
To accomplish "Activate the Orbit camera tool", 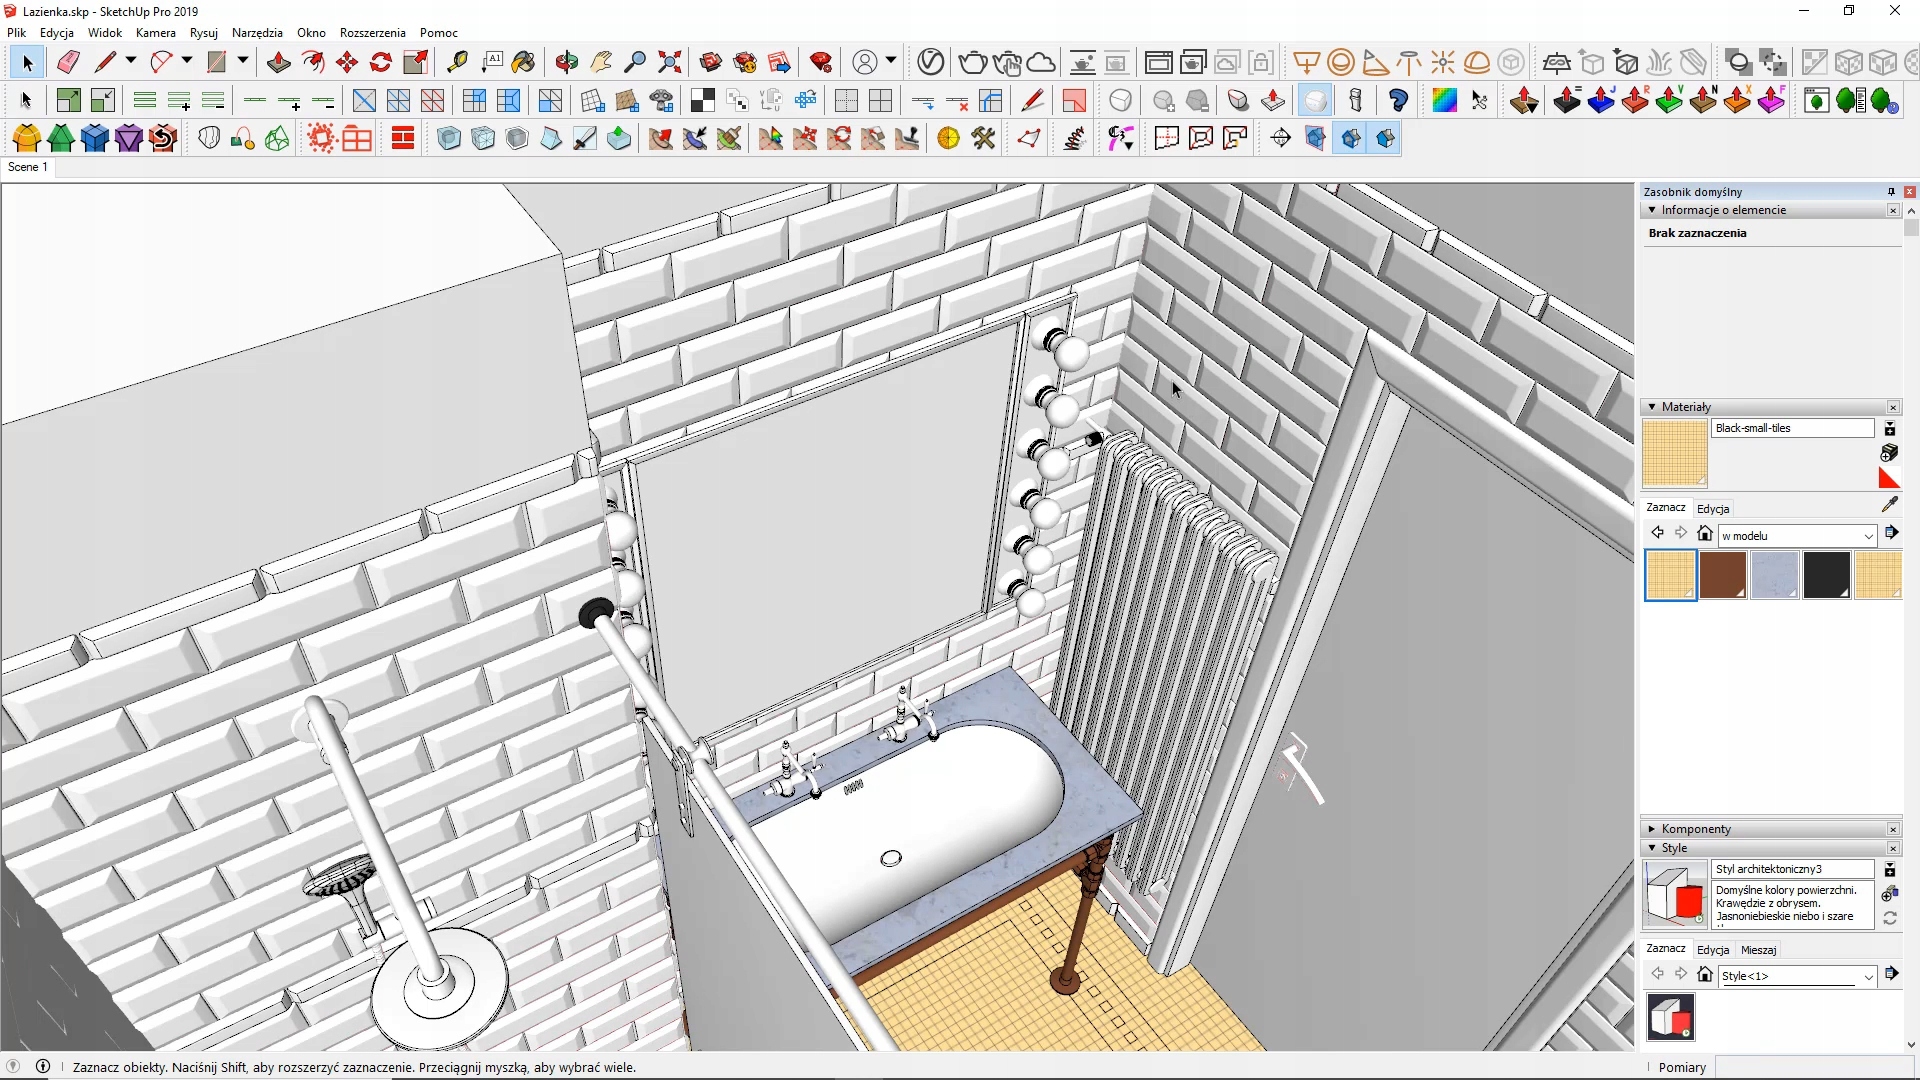I will (567, 62).
